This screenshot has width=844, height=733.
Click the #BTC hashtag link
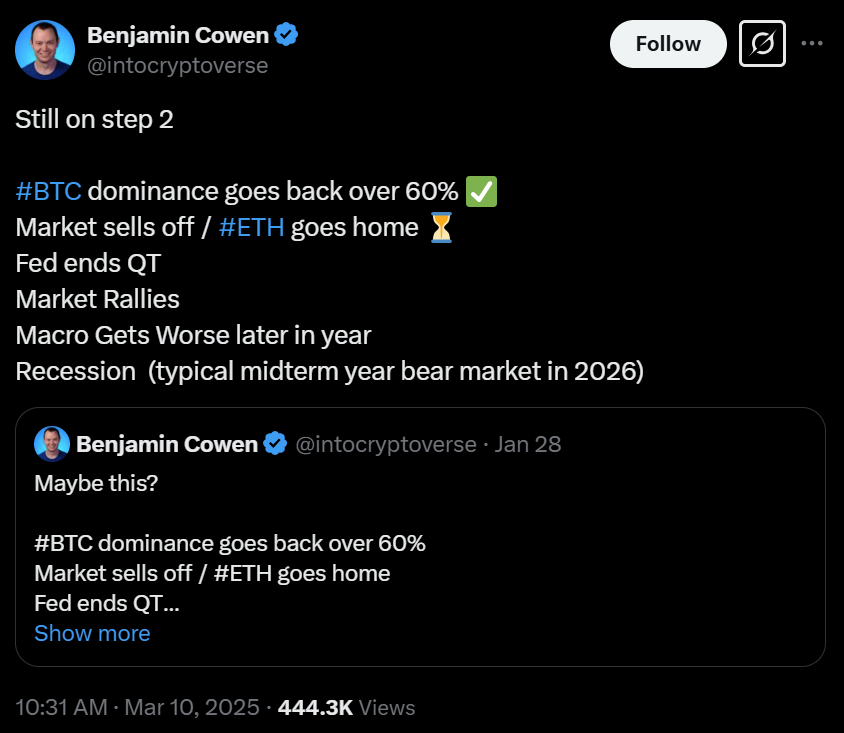coord(47,191)
